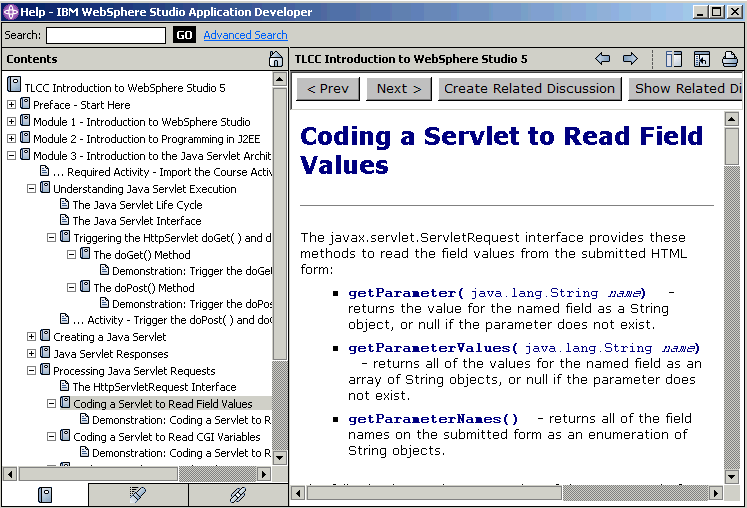Screen dimensions: 747x508
Task: Click book icon beside The doPost() Method
Action: [x=85, y=286]
